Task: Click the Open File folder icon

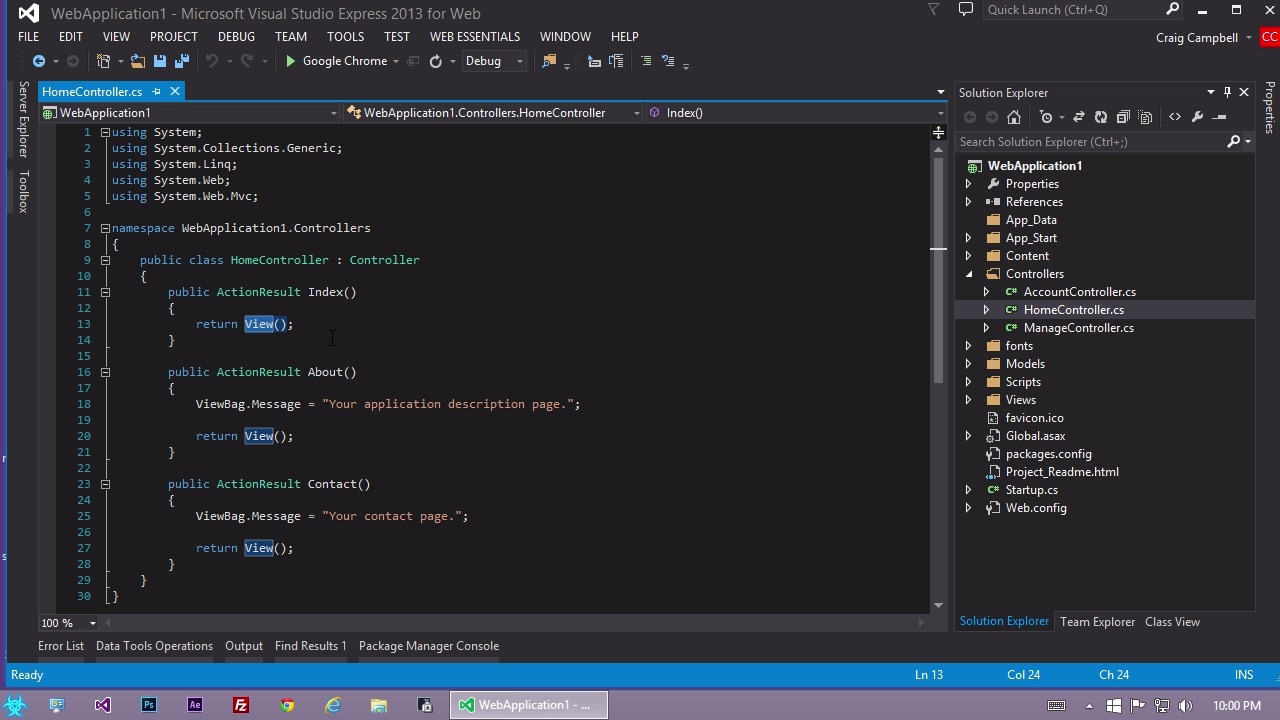Action: coord(137,61)
